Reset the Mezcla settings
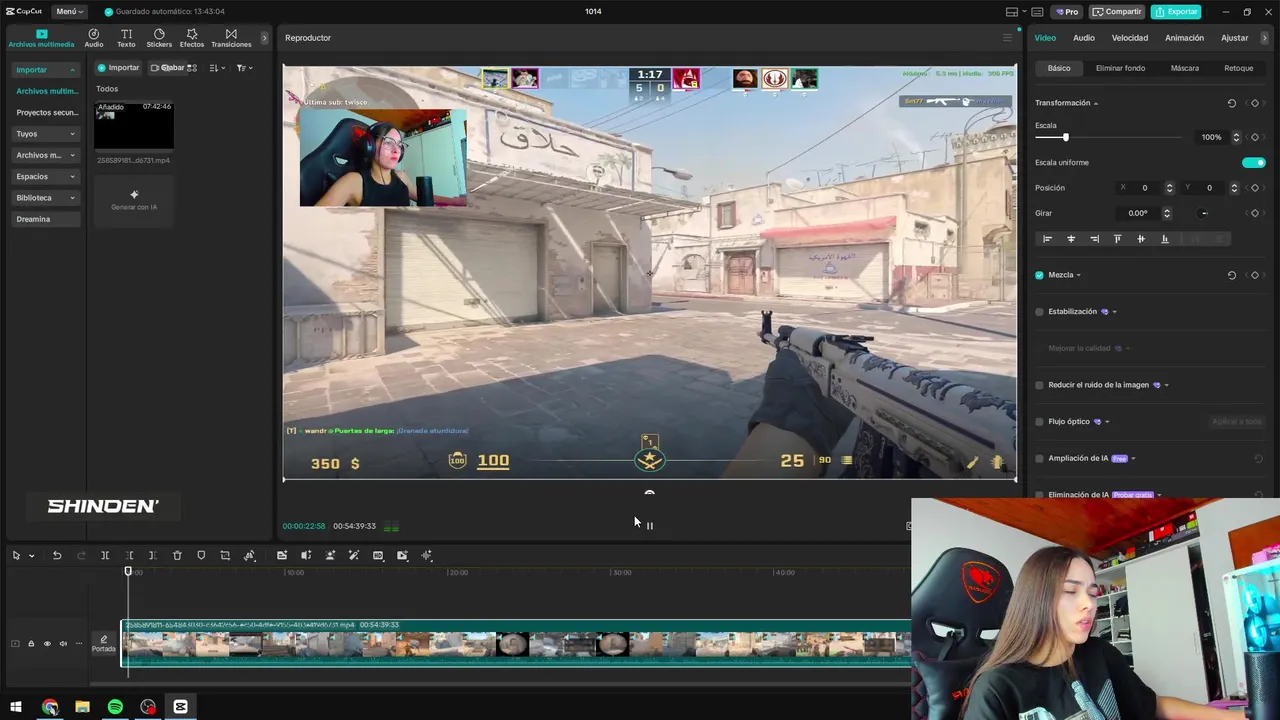Image resolution: width=1280 pixels, height=720 pixels. point(1231,275)
